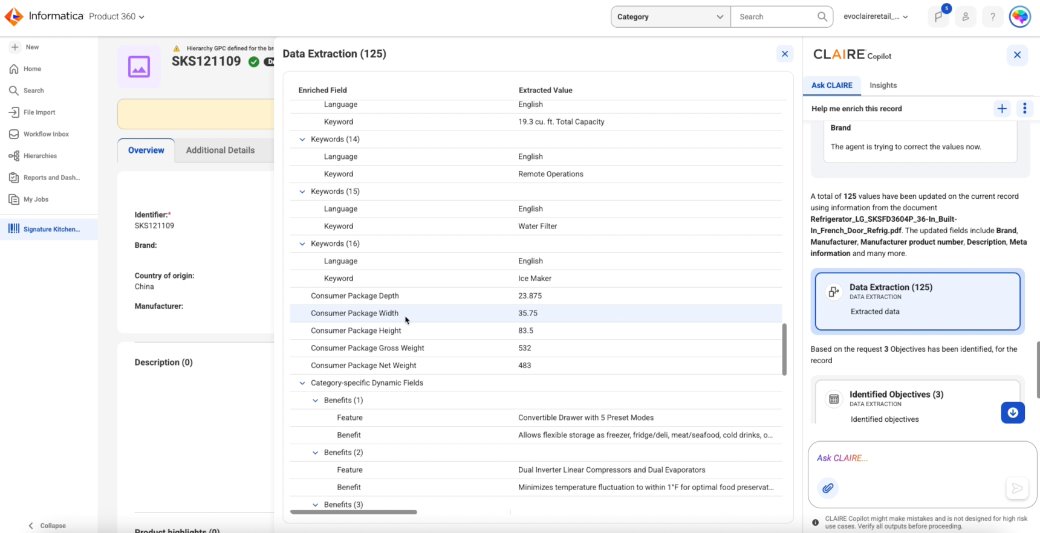Switch to the Insights tab

point(883,86)
